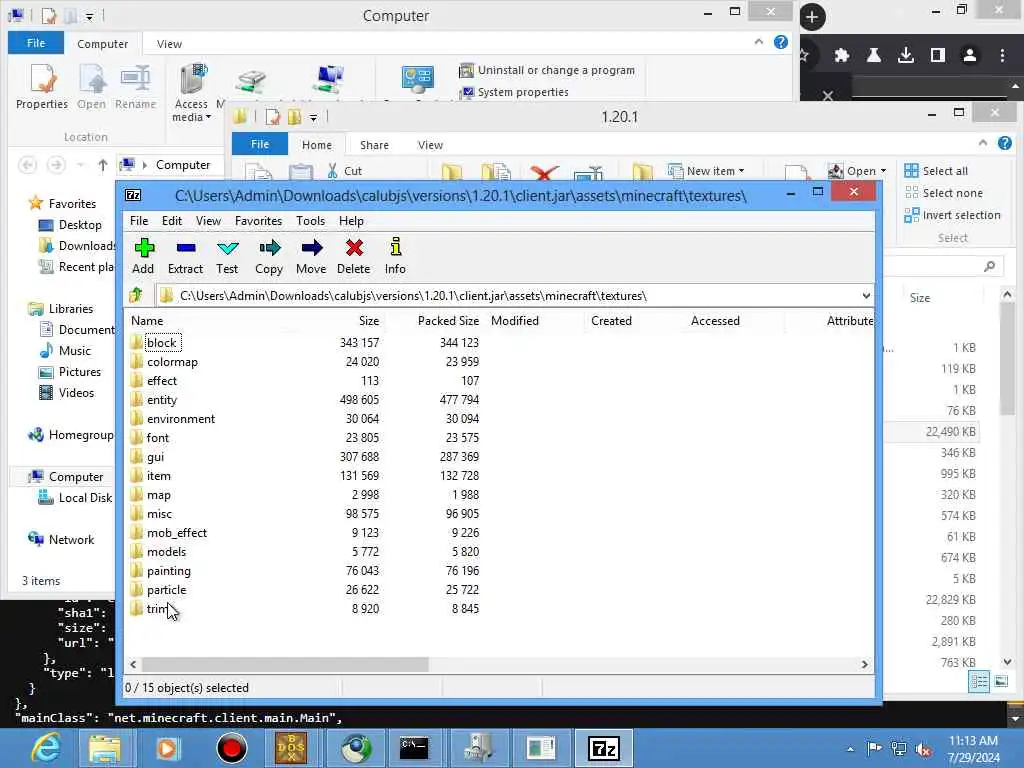Choose the Move toolbar icon
Screen dimensions: 1024x768
pos(311,256)
